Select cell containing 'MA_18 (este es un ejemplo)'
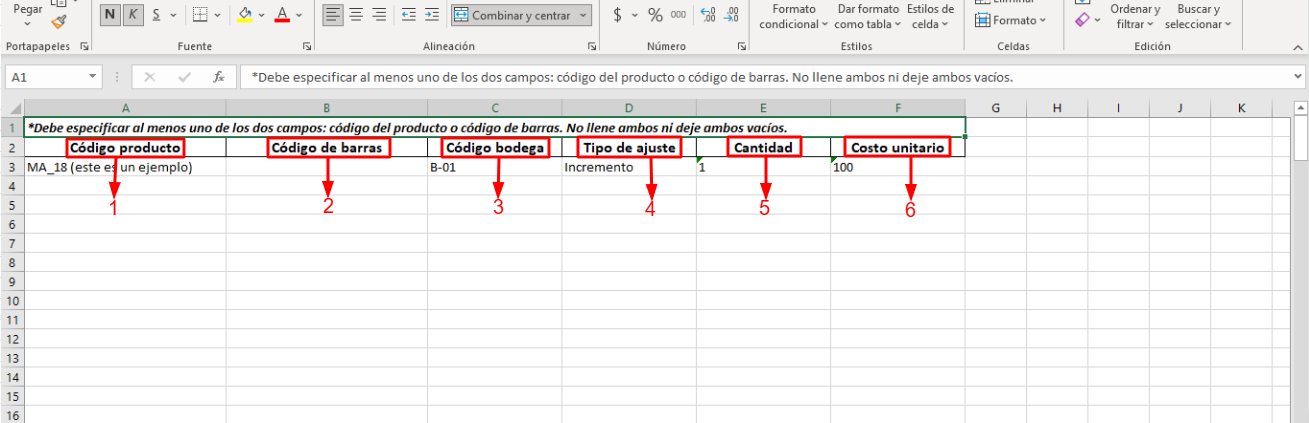Viewport: 1309px width, 423px height. pyautogui.click(x=125, y=167)
